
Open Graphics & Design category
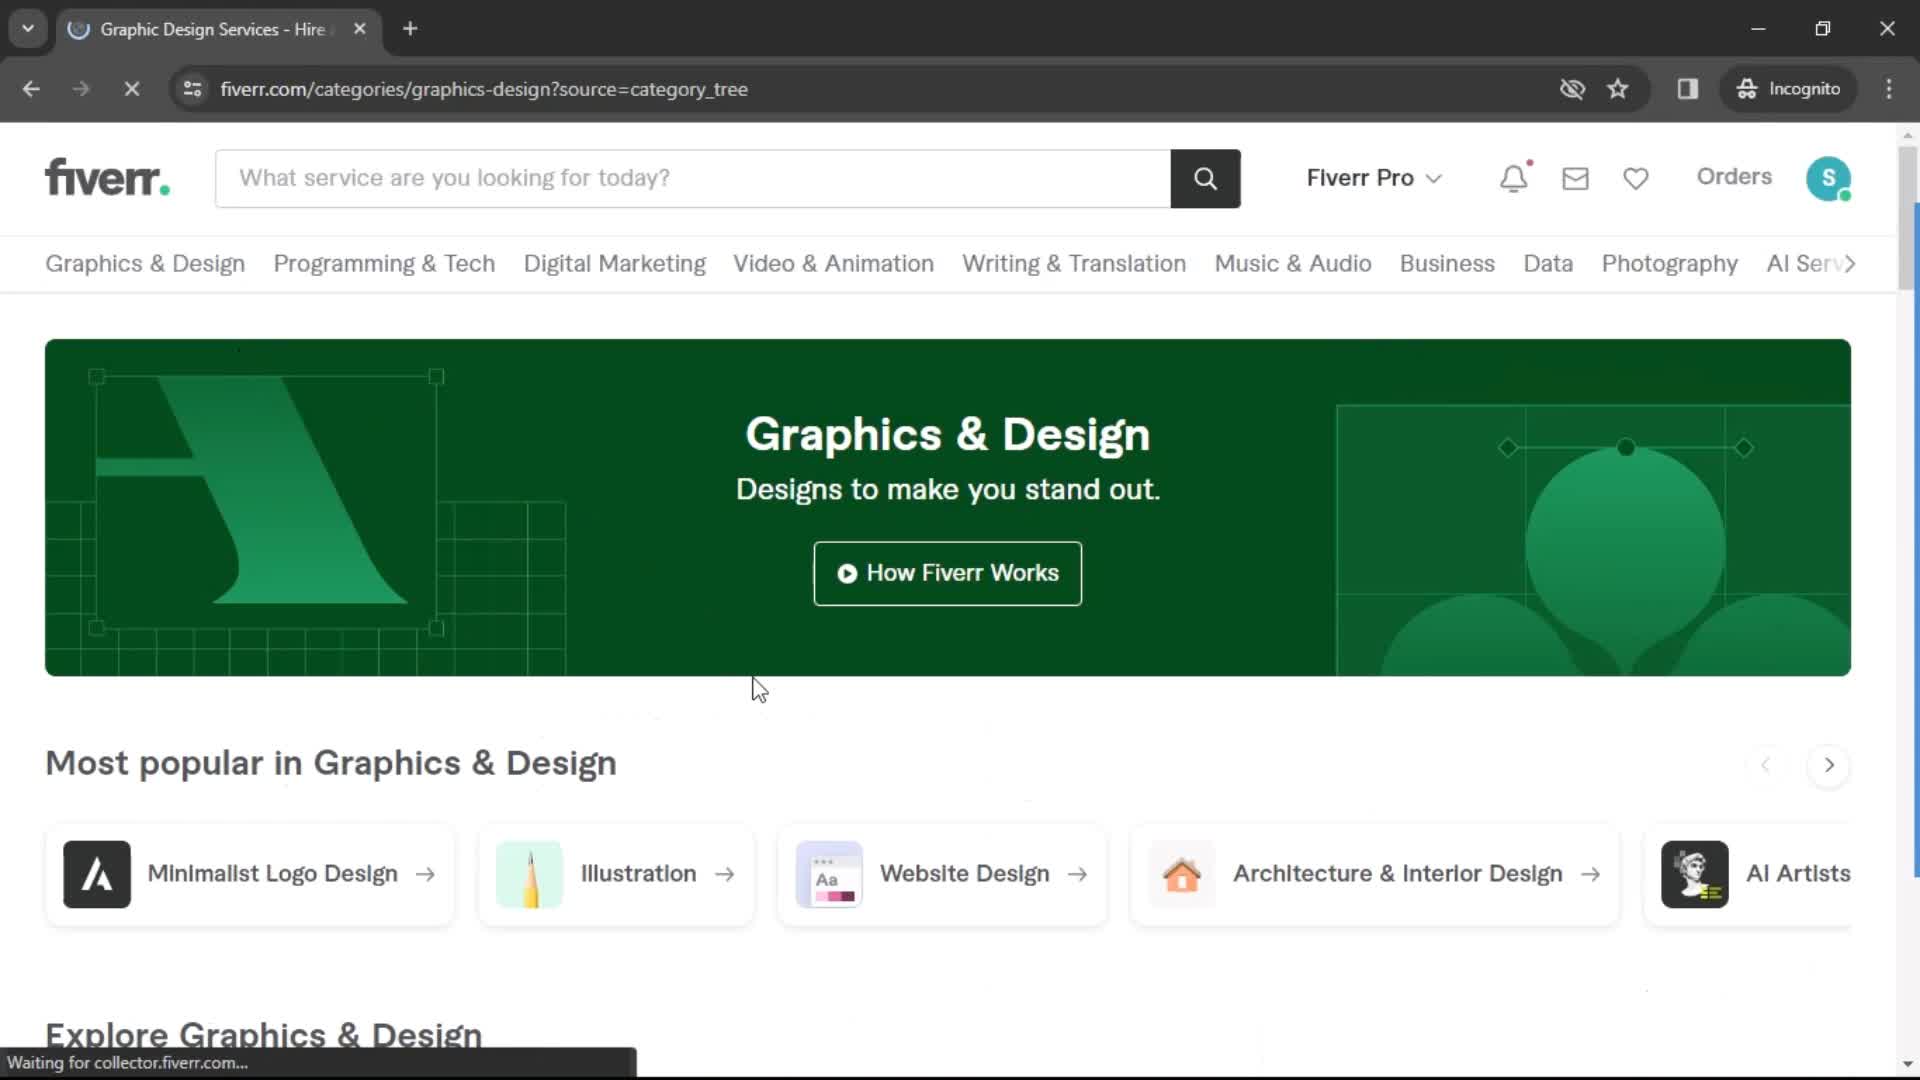[x=145, y=264]
